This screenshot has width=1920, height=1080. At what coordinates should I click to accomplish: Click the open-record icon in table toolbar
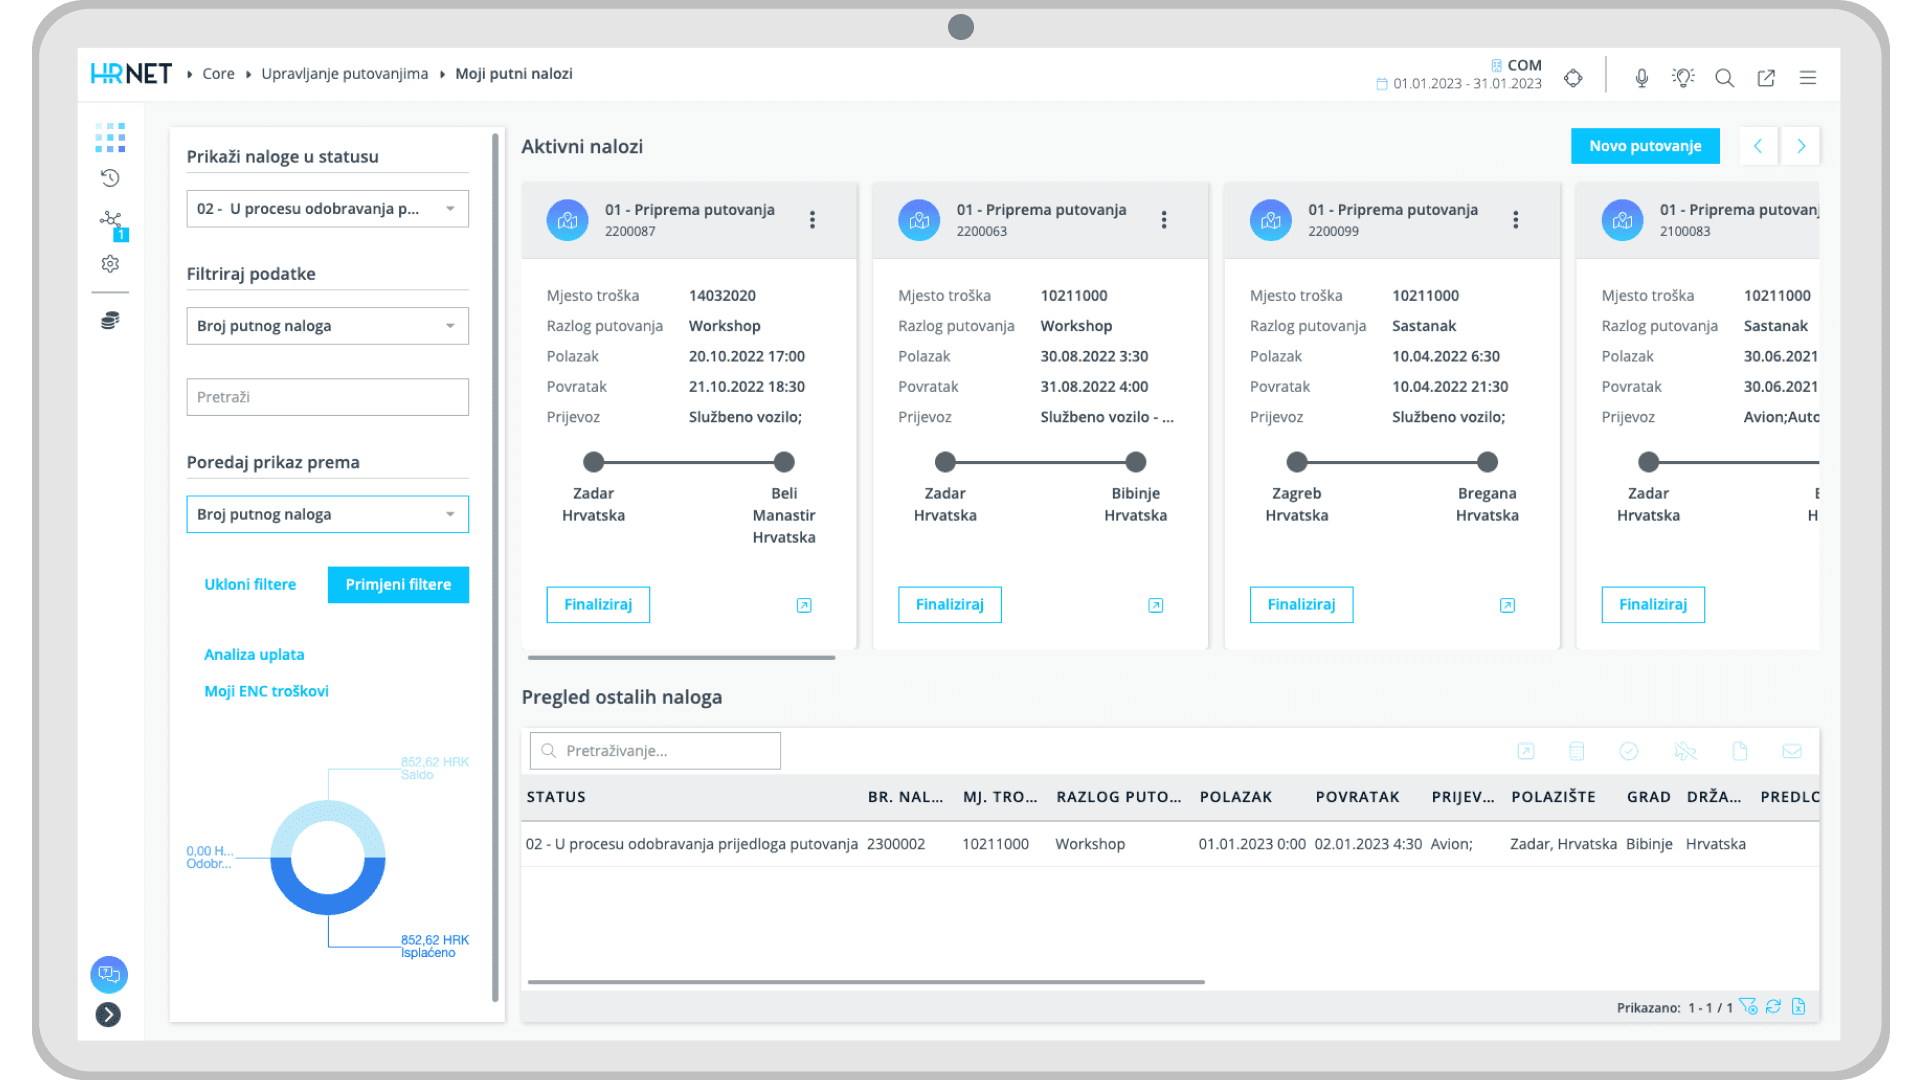pyautogui.click(x=1526, y=751)
